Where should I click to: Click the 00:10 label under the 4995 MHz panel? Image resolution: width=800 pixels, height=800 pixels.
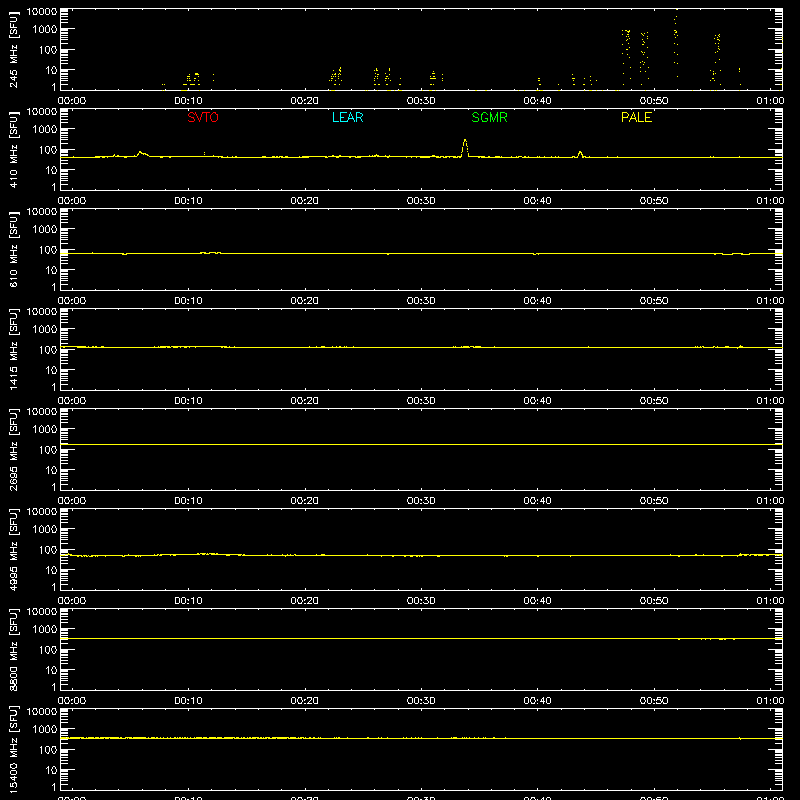click(188, 601)
